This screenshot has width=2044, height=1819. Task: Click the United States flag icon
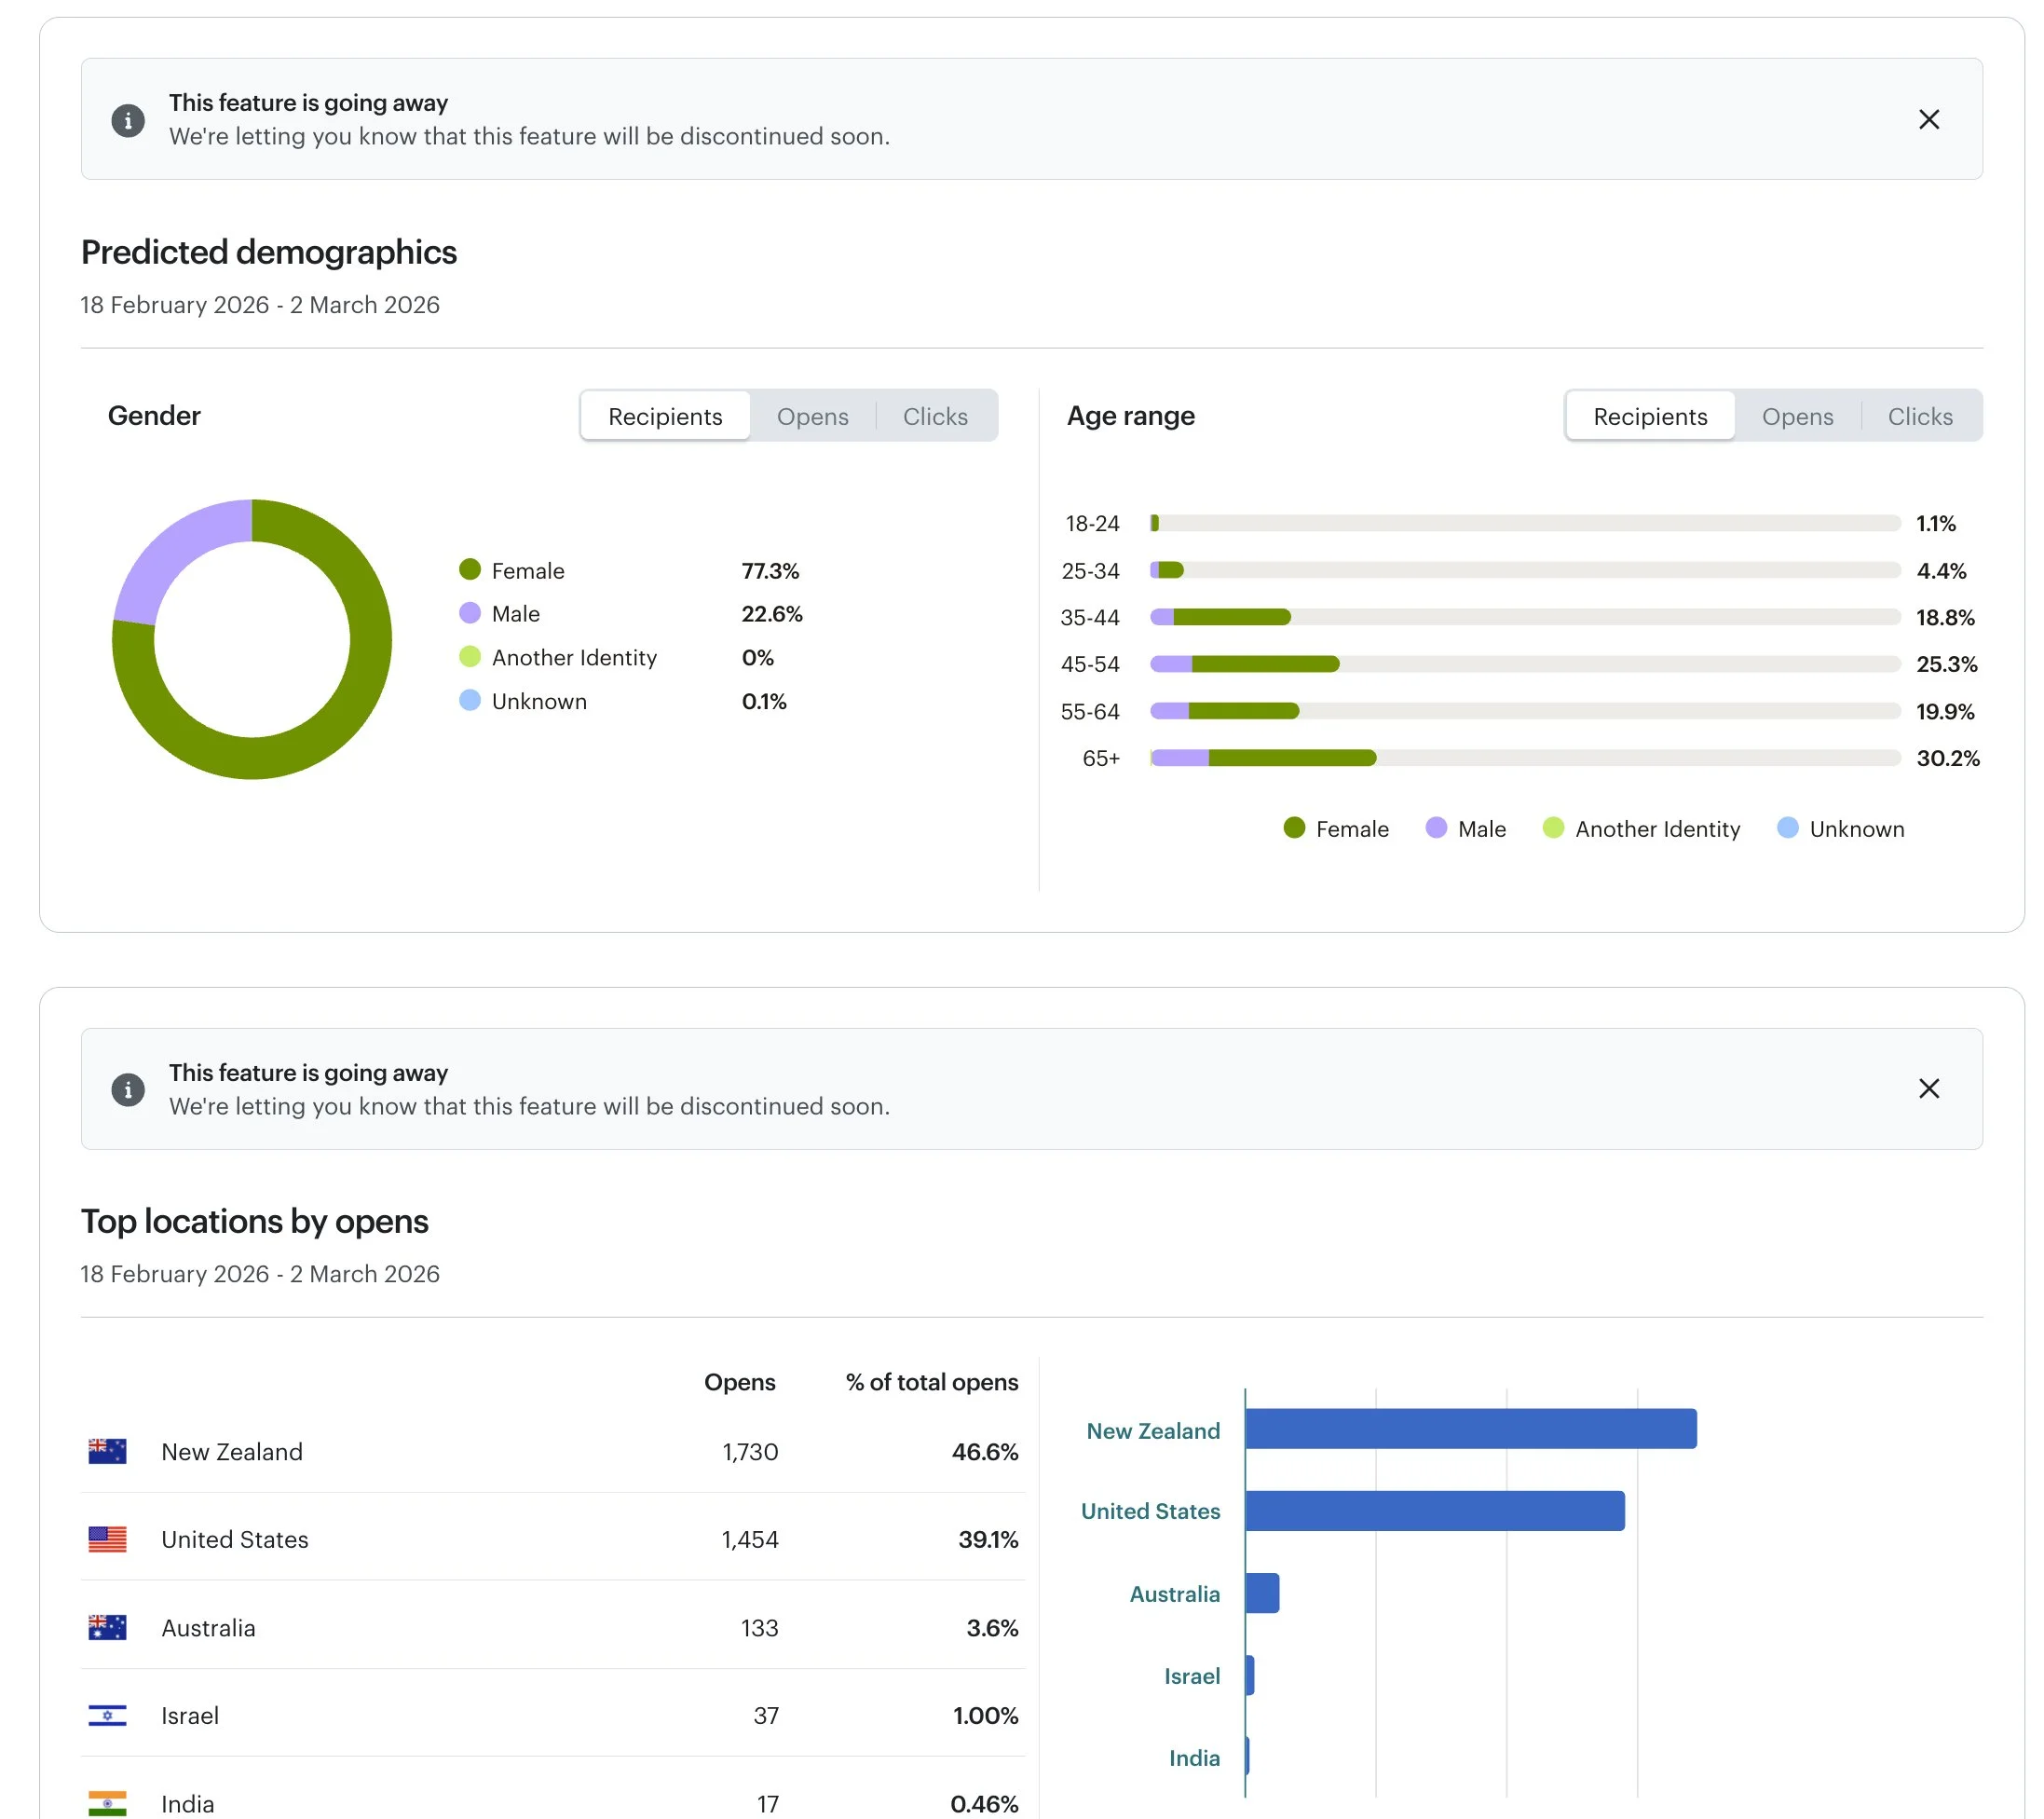(107, 1539)
